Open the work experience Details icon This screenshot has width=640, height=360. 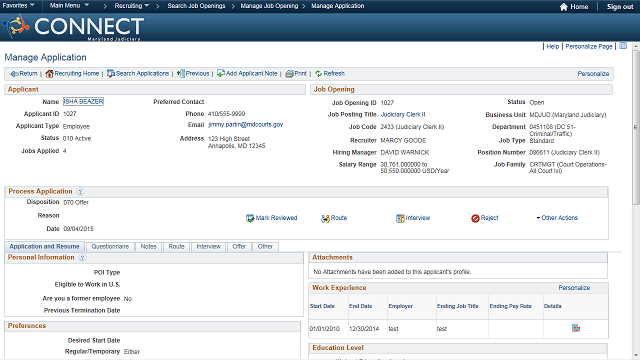[576, 328]
